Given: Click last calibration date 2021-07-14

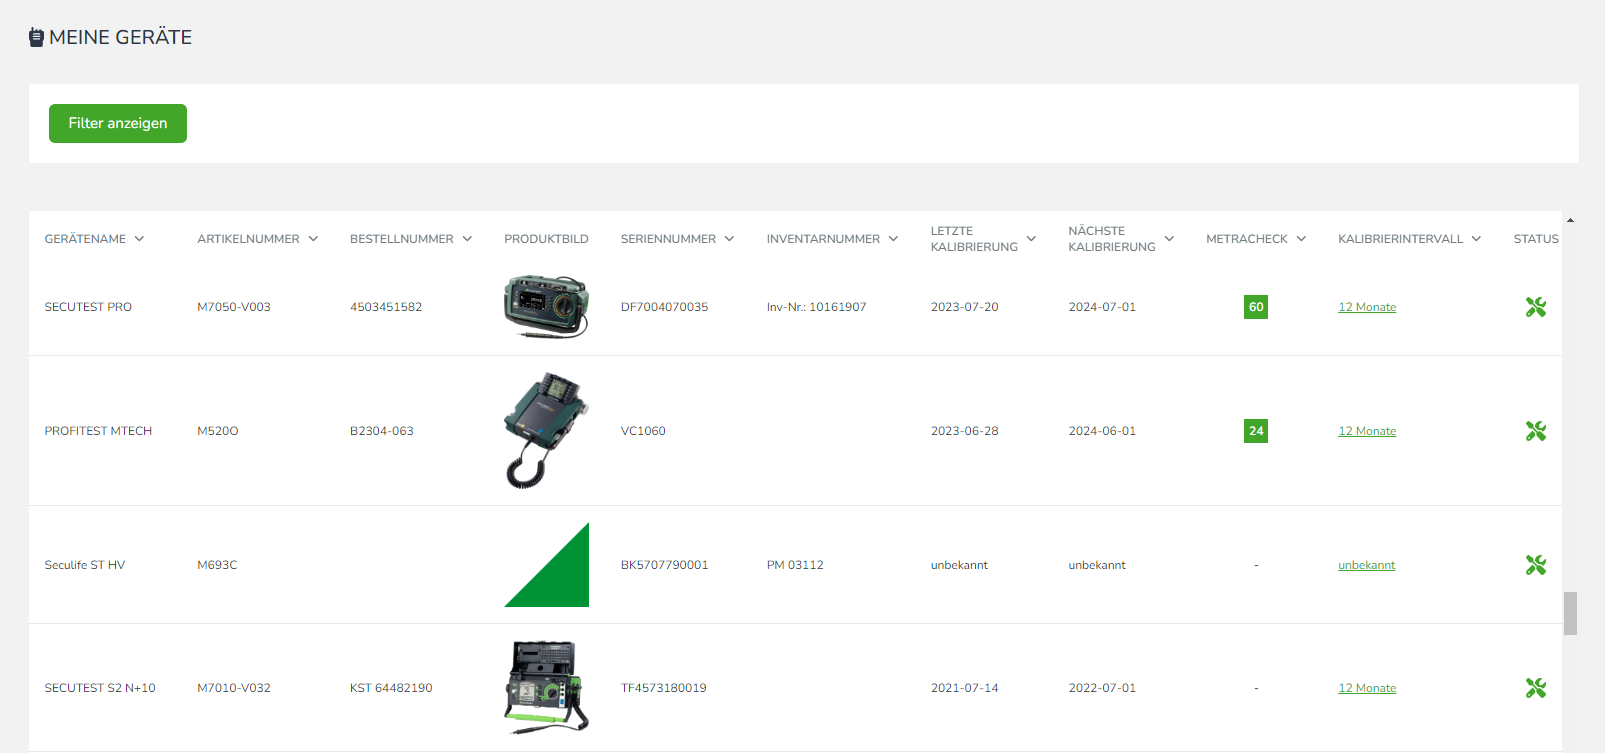Looking at the screenshot, I should [964, 688].
